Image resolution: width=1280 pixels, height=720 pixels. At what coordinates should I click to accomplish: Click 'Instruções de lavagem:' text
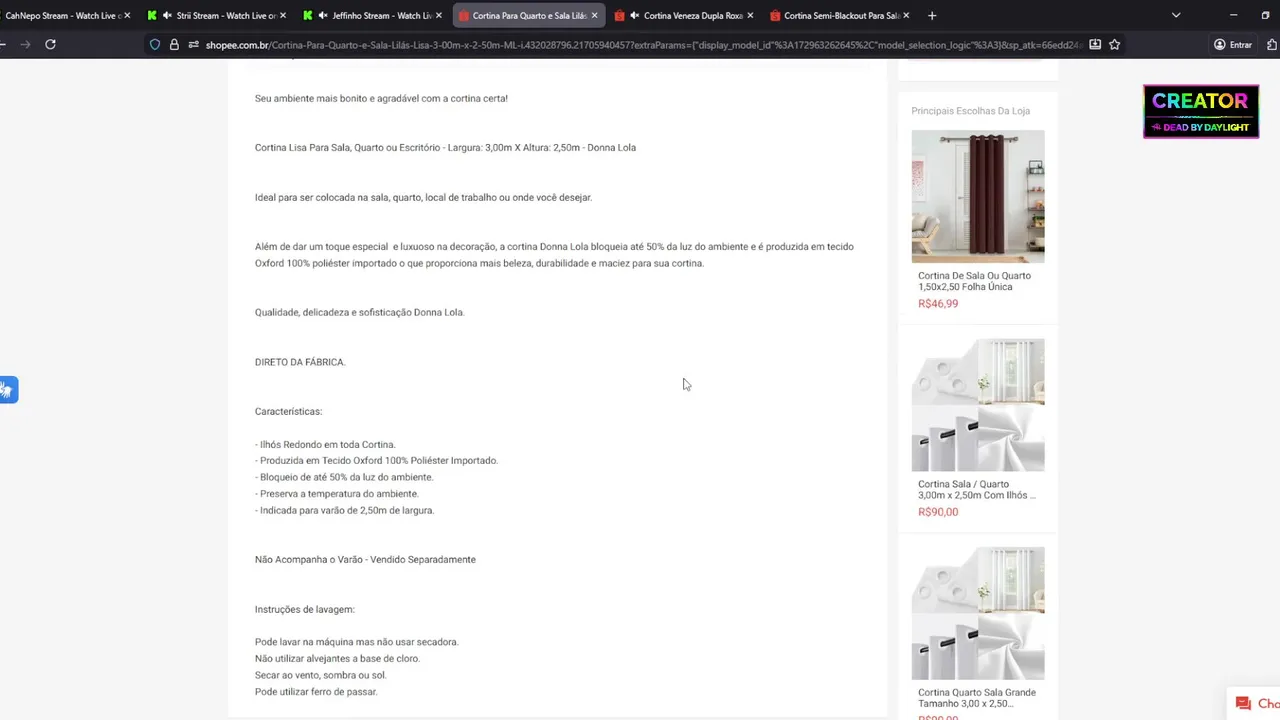pyautogui.click(x=305, y=609)
